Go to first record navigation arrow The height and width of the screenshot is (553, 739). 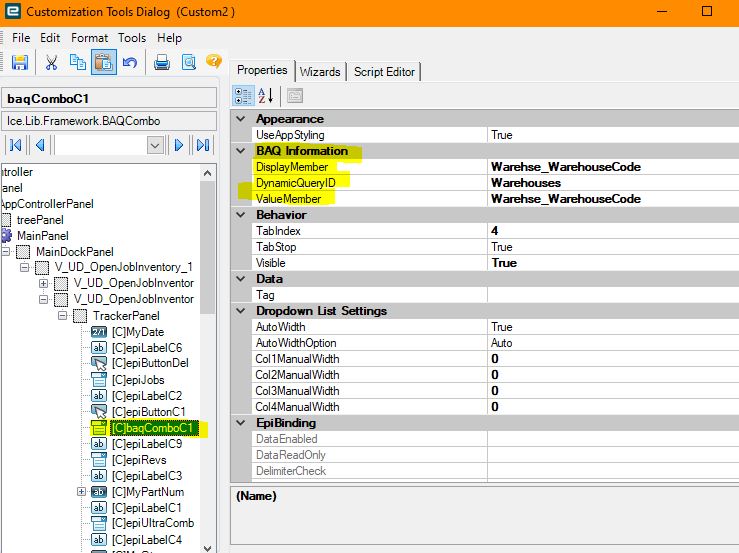16,145
